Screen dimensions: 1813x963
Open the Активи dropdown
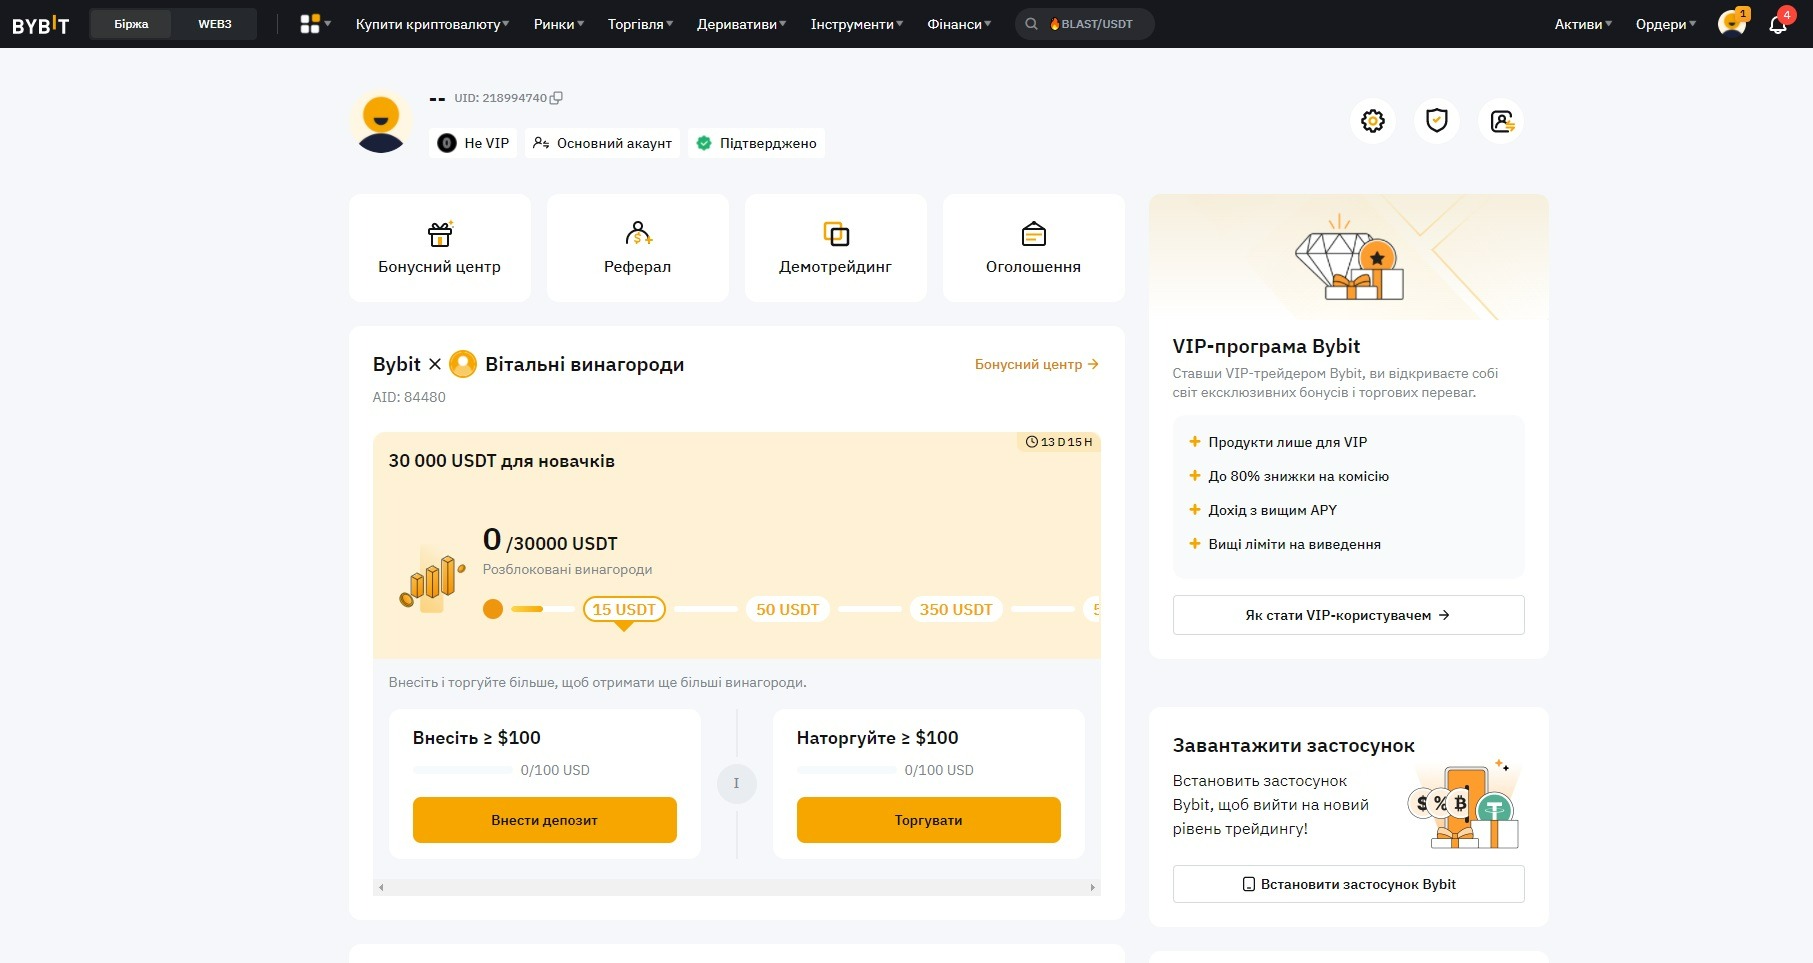click(1582, 24)
